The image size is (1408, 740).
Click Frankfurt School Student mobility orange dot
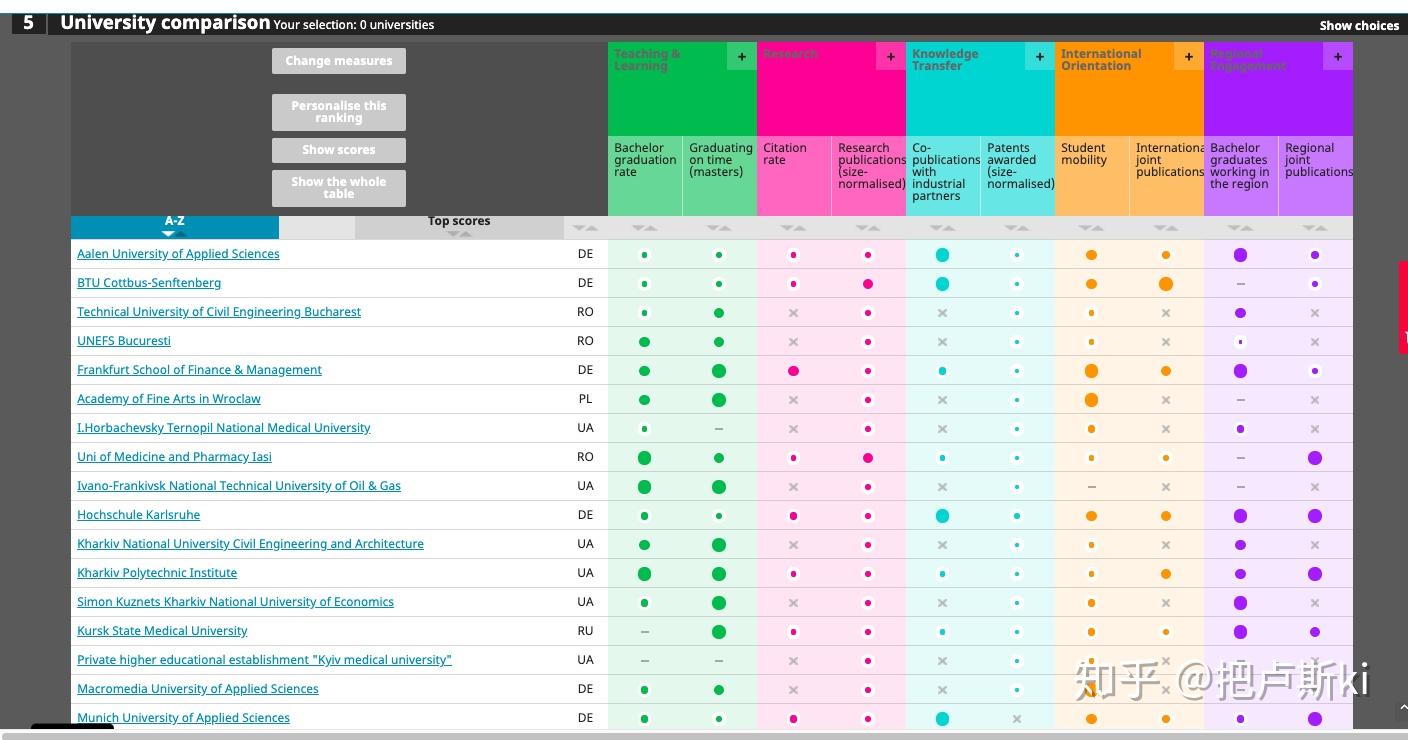pyautogui.click(x=1091, y=371)
